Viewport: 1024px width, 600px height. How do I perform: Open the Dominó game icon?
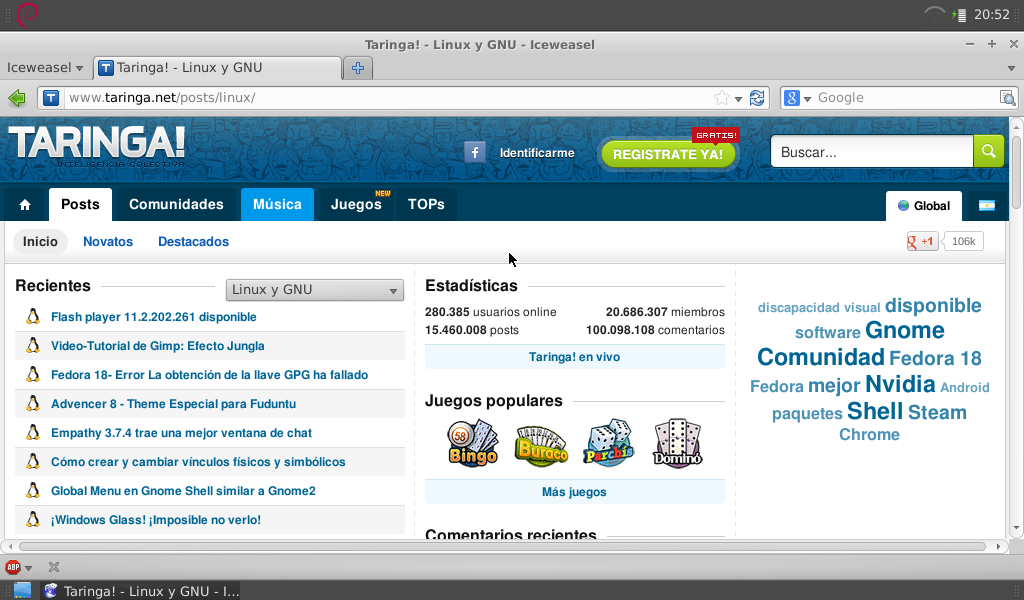(677, 443)
